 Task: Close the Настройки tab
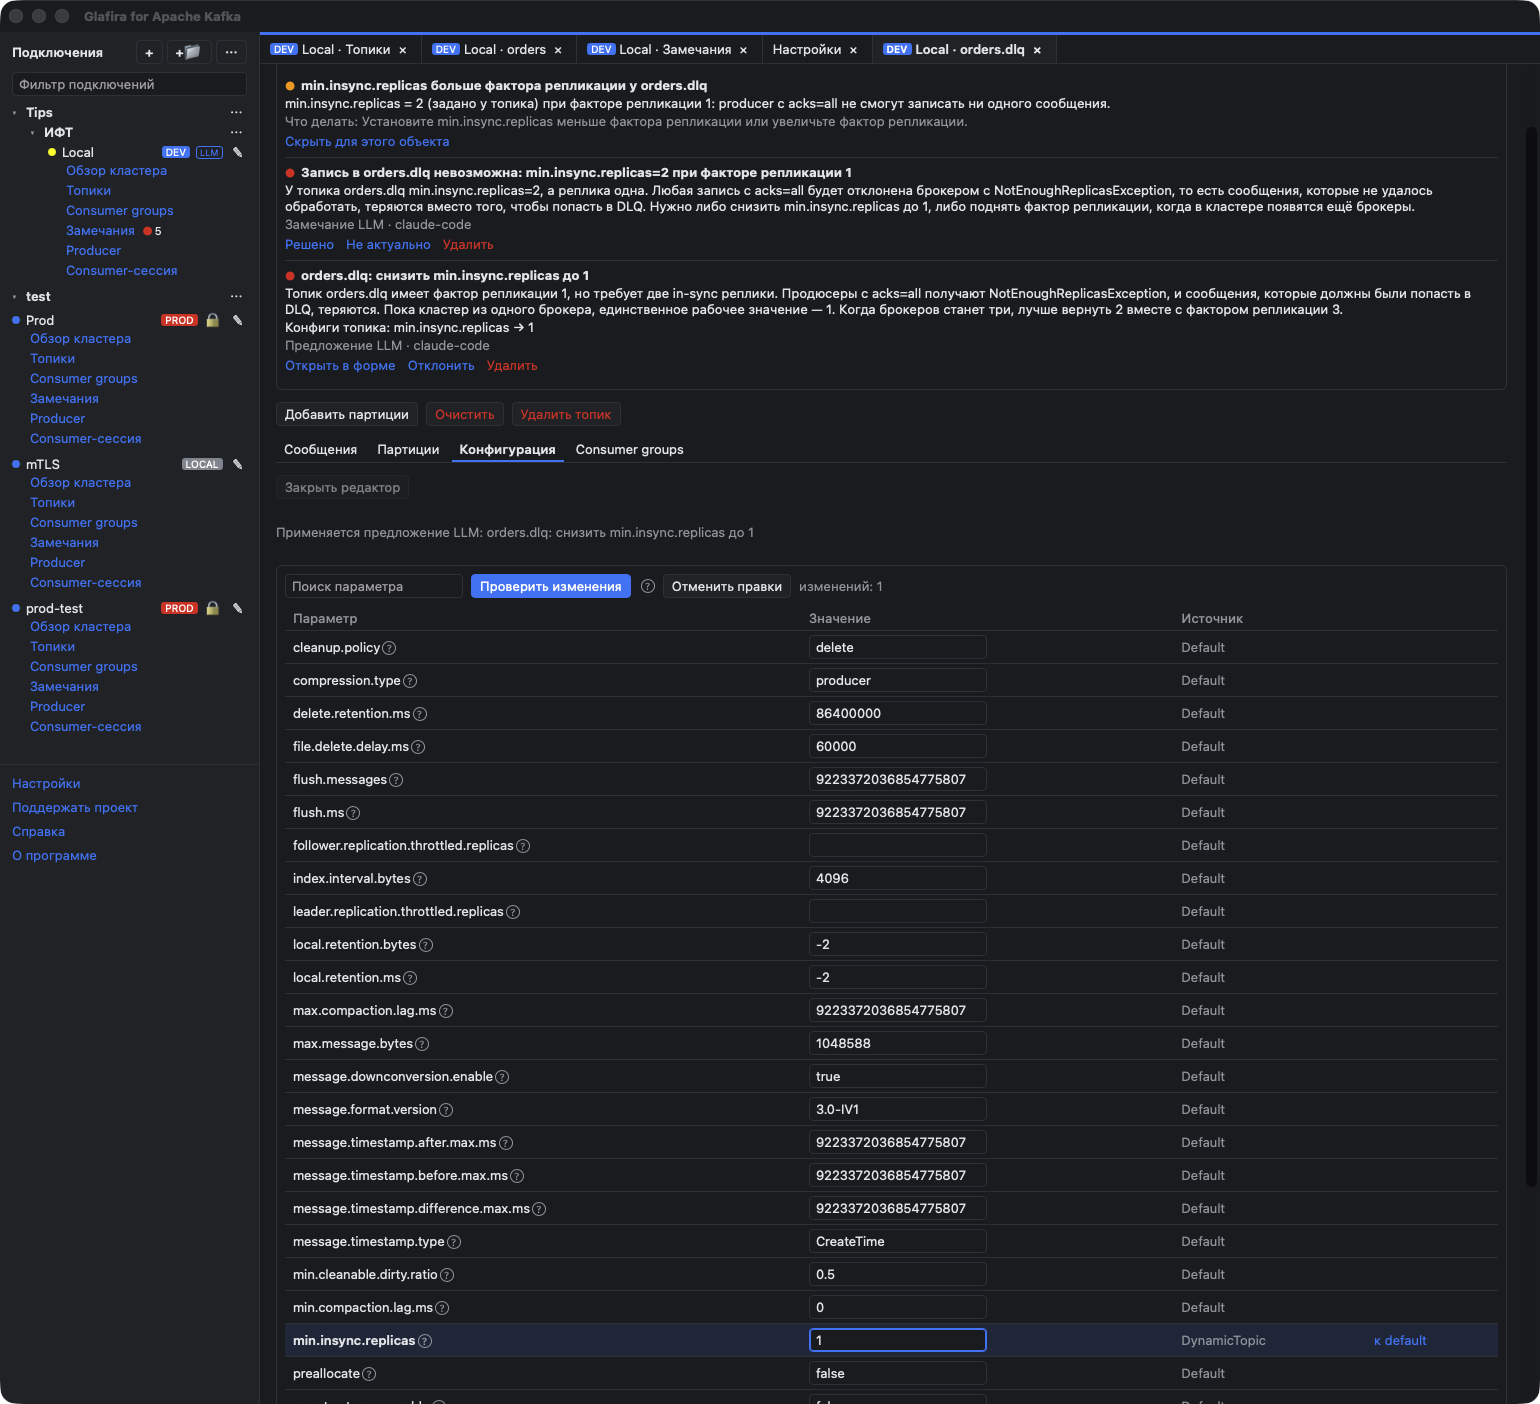853,50
